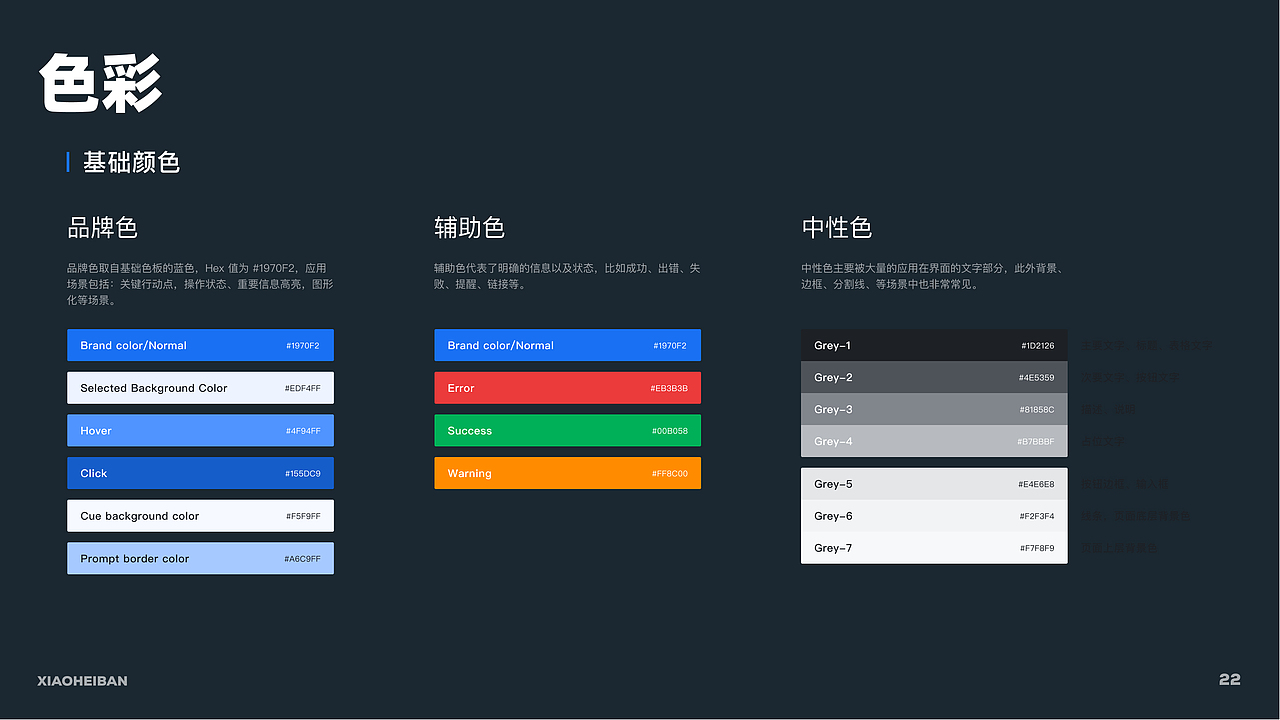
Task: Select the 中性色 description paragraph
Action: [932, 276]
